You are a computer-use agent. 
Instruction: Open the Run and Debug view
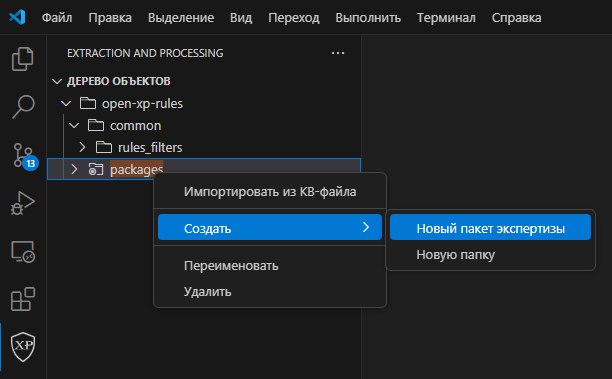pyautogui.click(x=23, y=203)
